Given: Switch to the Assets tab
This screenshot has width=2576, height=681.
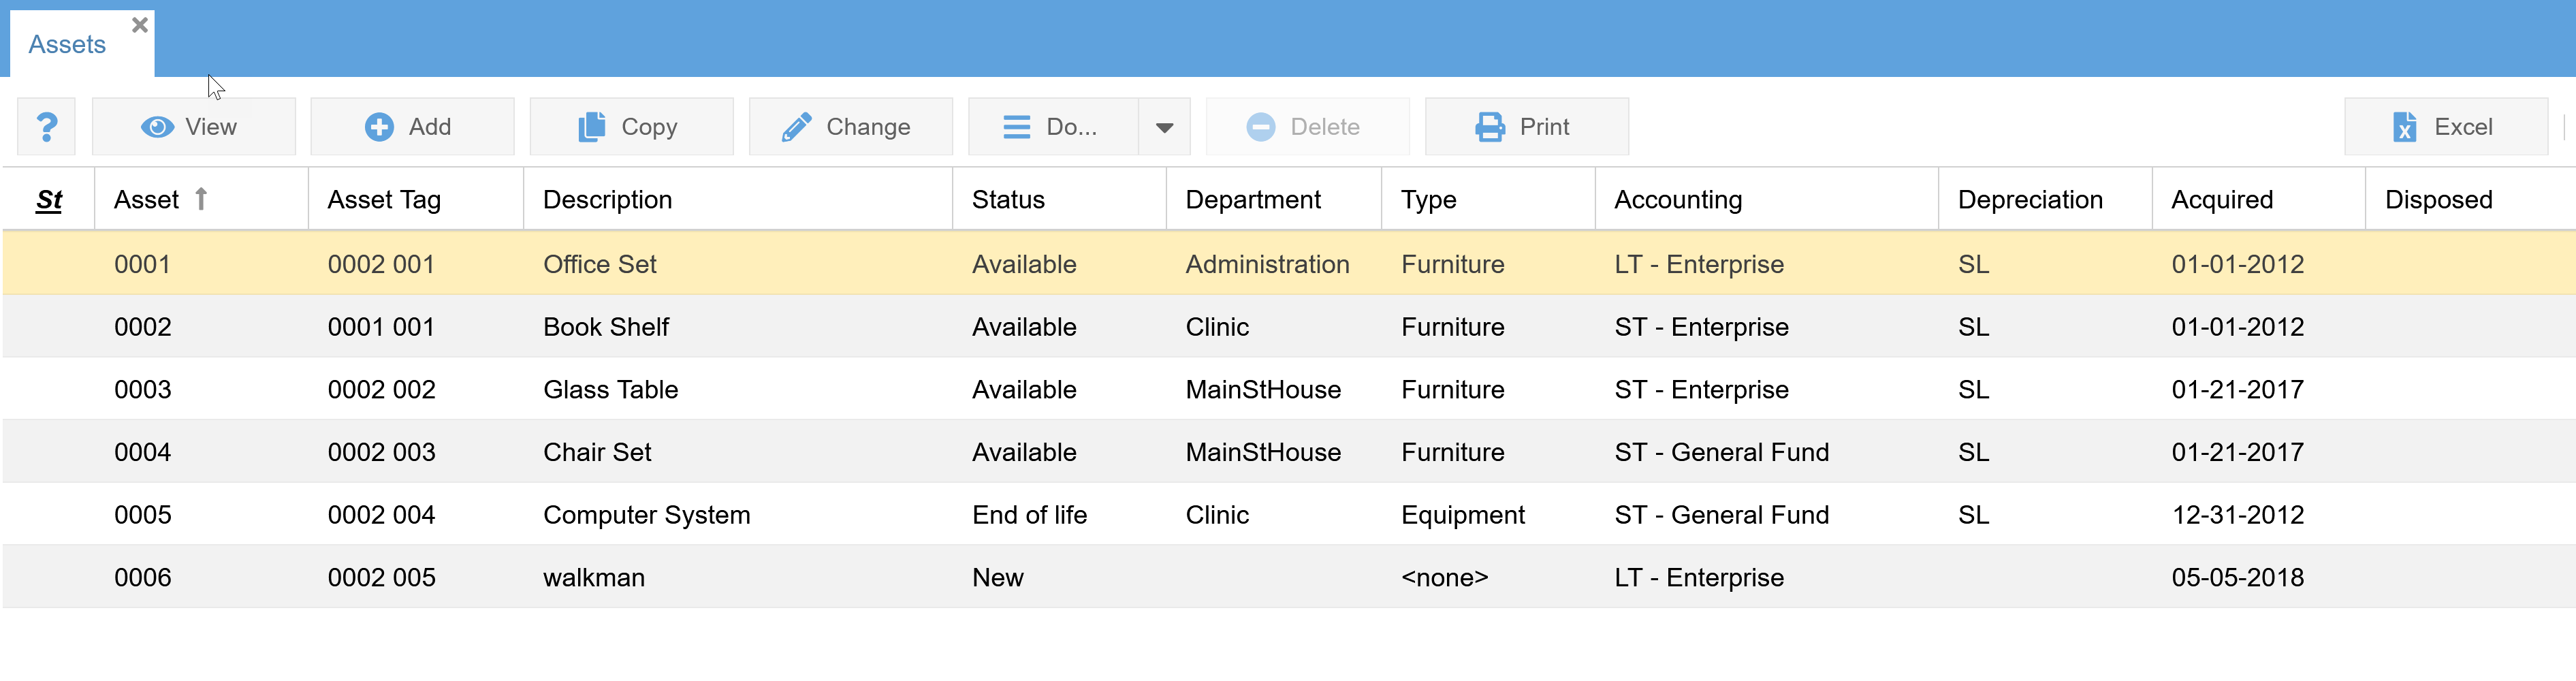Looking at the screenshot, I should coord(67,45).
